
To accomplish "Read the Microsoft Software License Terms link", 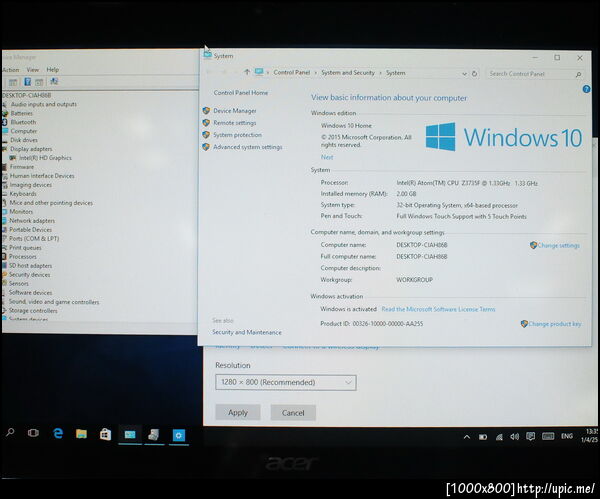I will (x=438, y=309).
